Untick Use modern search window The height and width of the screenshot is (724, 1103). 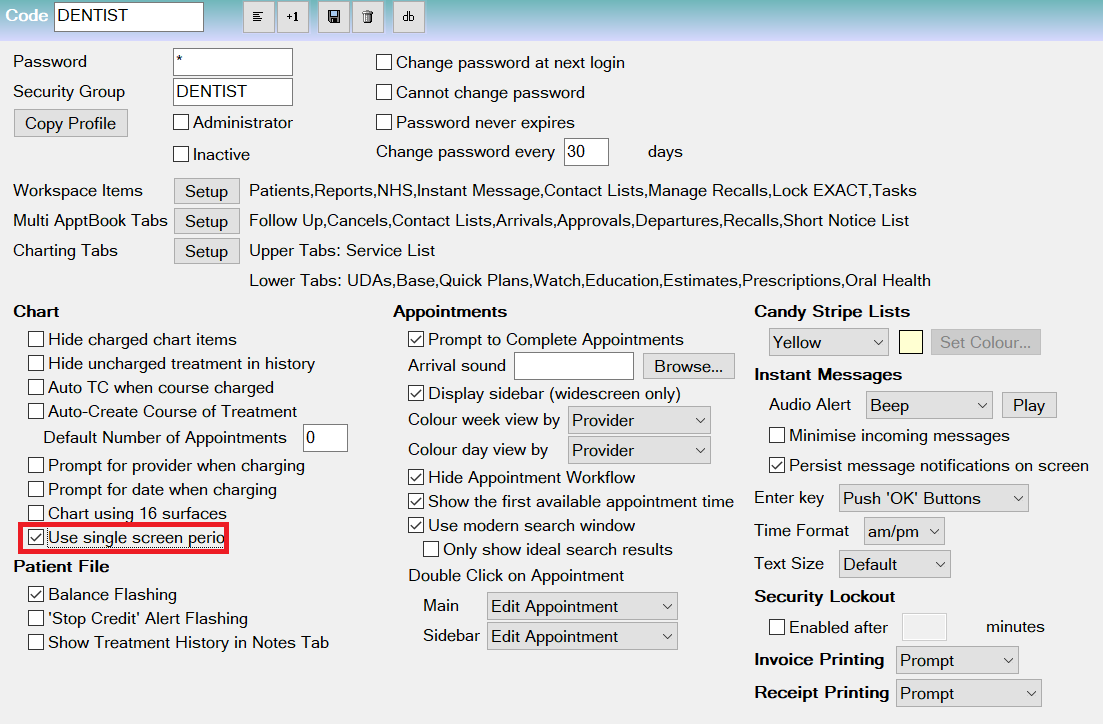pyautogui.click(x=416, y=525)
